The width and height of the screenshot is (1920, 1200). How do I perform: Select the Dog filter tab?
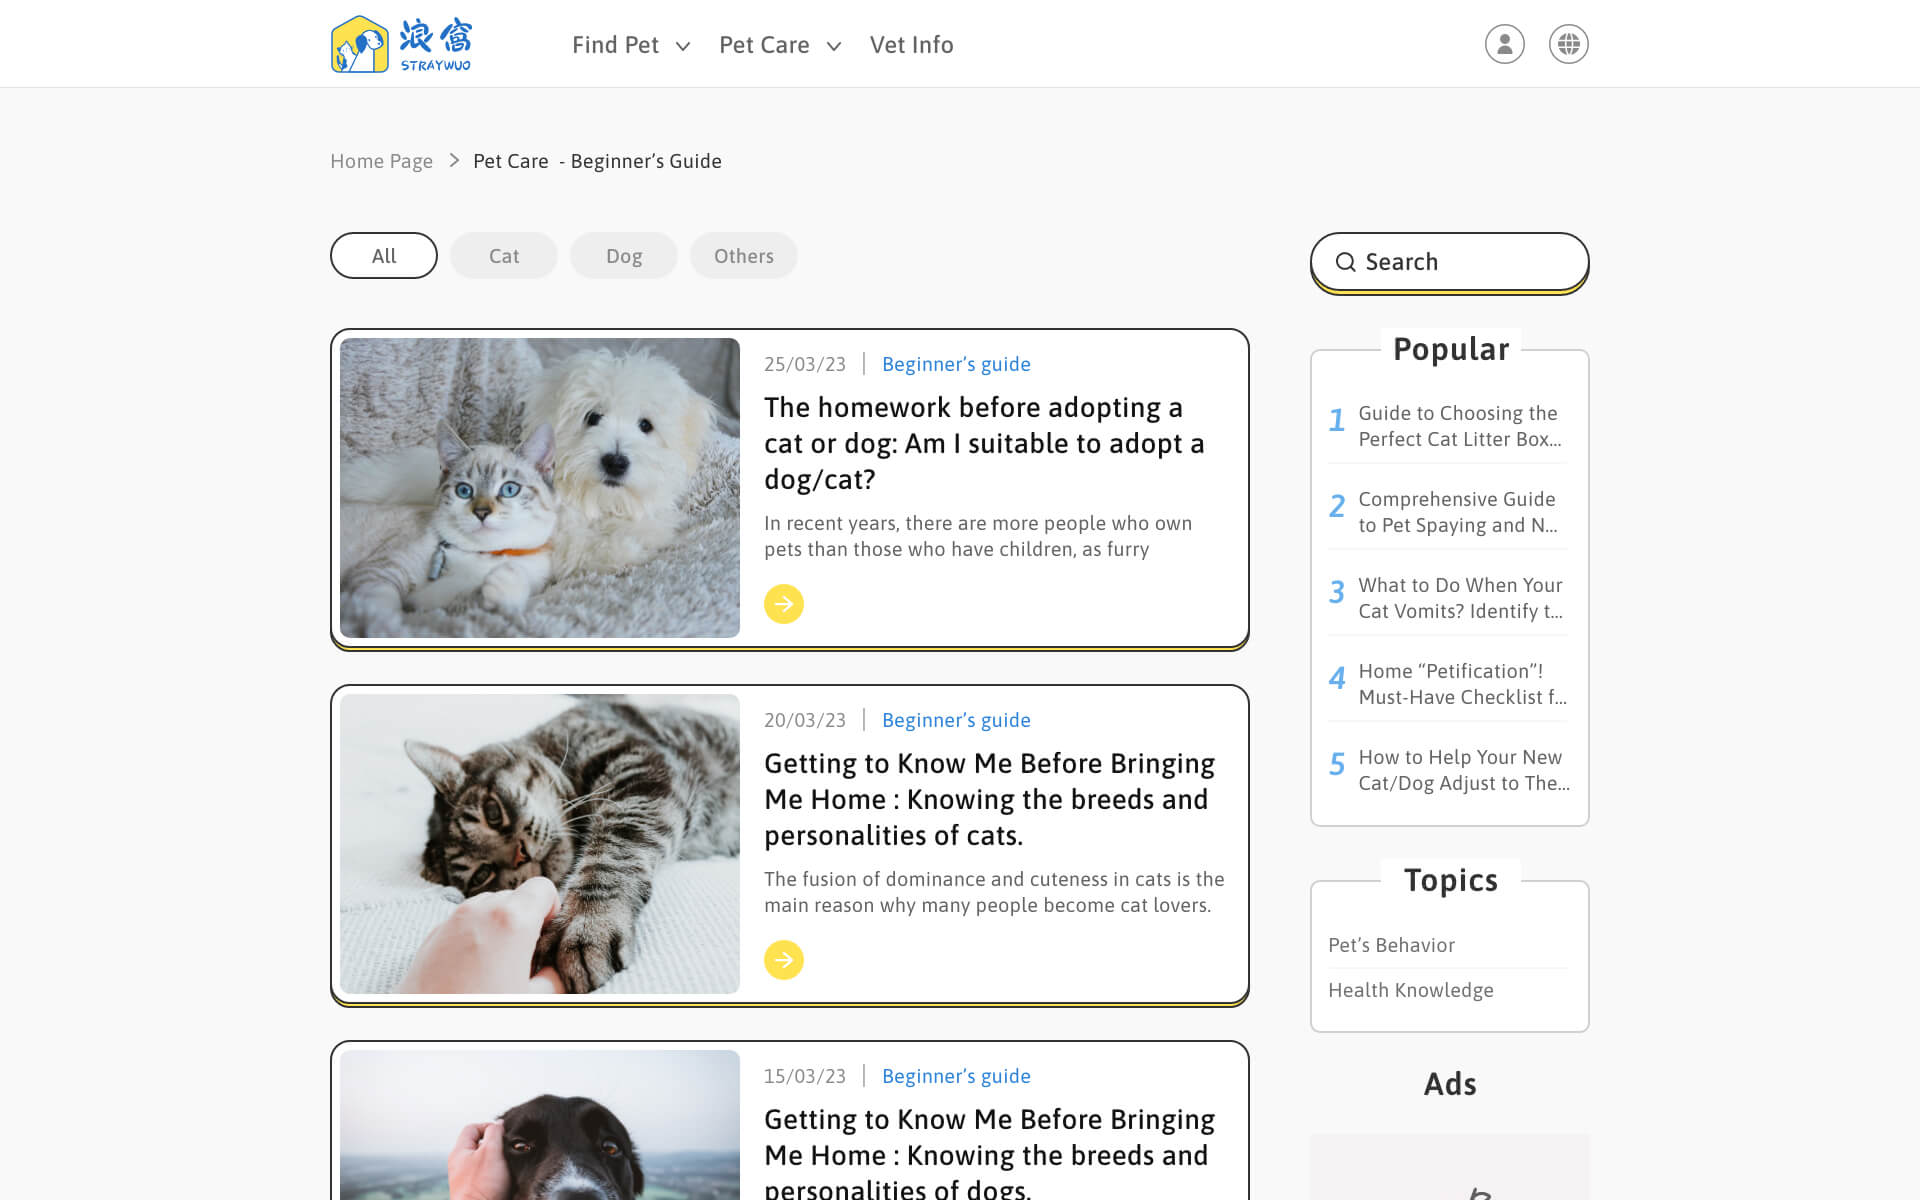click(x=624, y=256)
